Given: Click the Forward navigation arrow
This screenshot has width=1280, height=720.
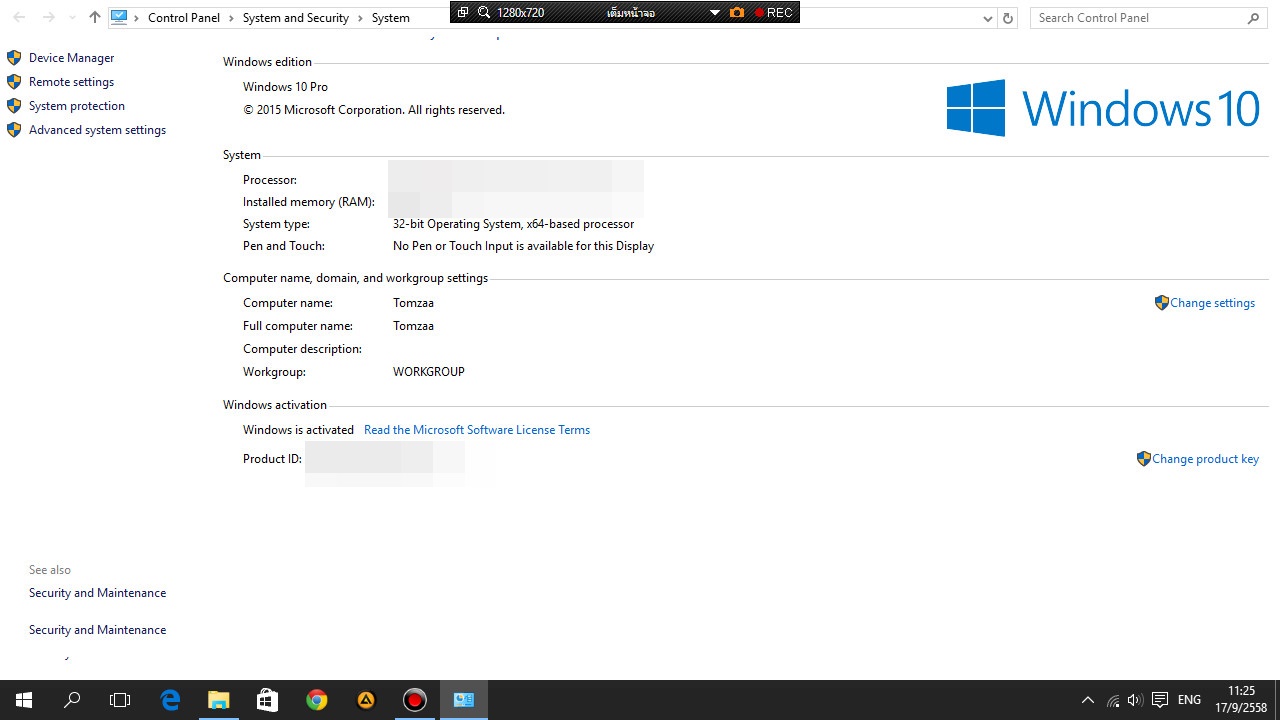Looking at the screenshot, I should [48, 17].
